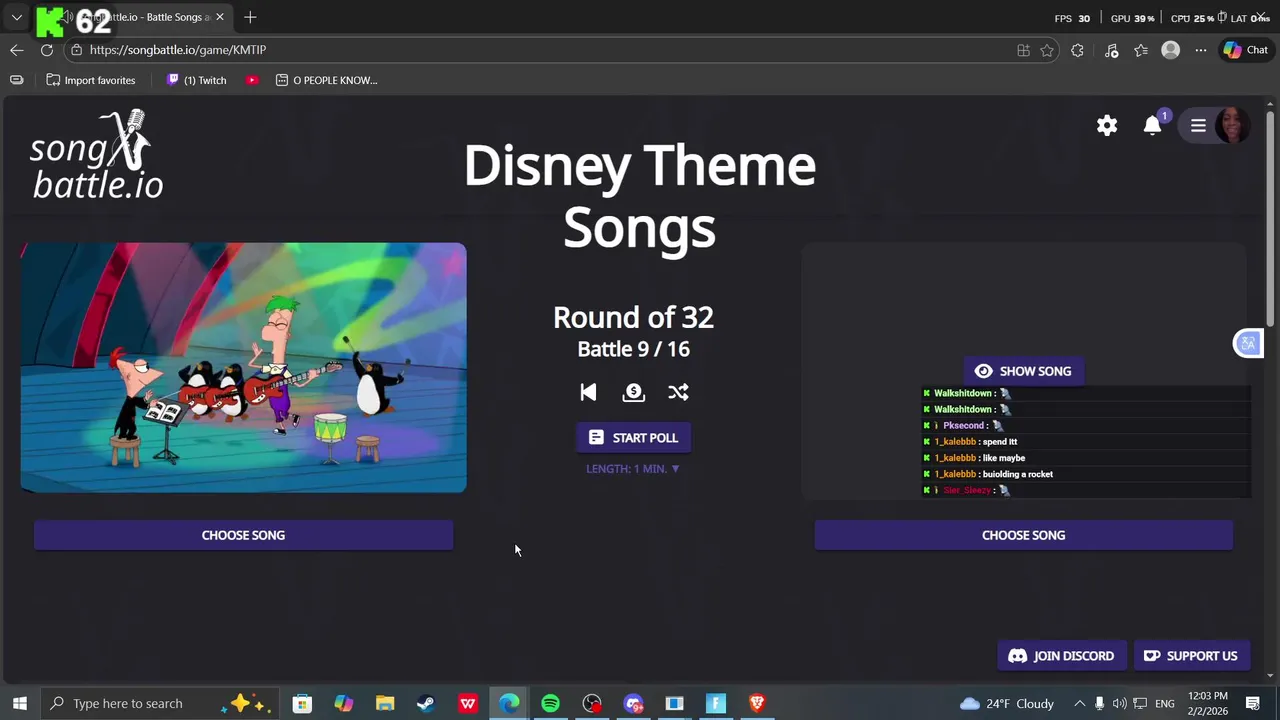The image size is (1280, 720).
Task: Click the browser back arrow
Action: tap(17, 50)
